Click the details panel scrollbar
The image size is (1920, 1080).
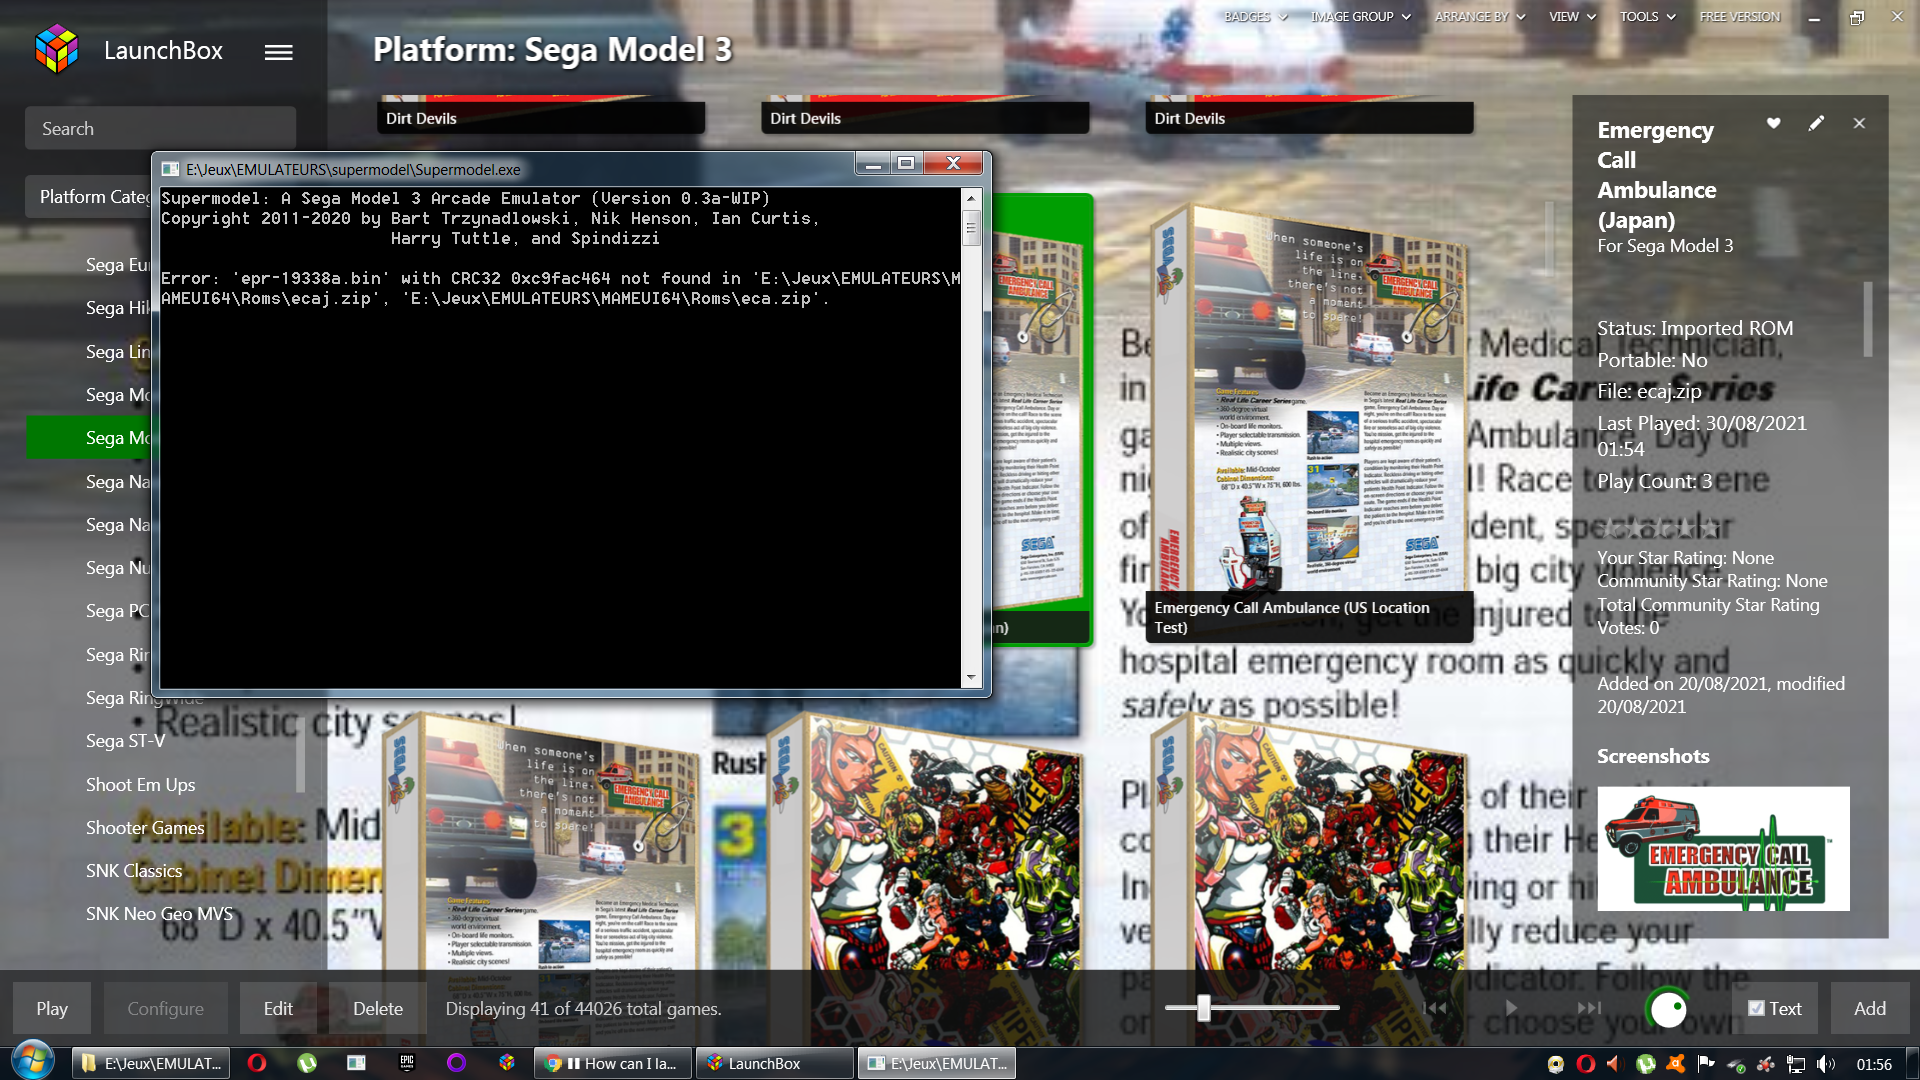pyautogui.click(x=1867, y=319)
